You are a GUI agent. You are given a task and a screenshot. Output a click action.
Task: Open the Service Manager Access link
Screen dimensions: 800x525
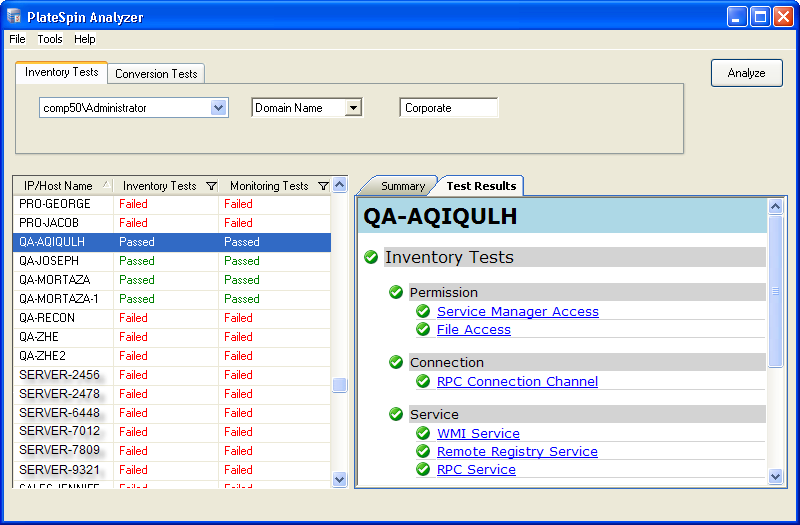pos(517,312)
